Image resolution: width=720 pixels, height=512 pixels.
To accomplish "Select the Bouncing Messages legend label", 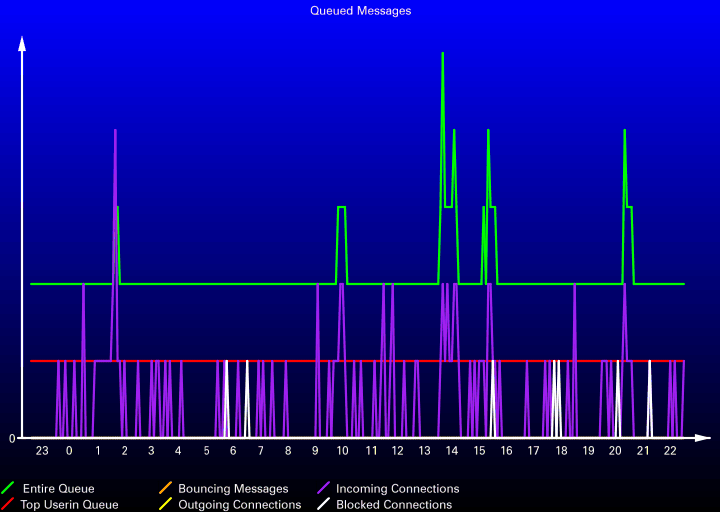I will click(x=233, y=489).
